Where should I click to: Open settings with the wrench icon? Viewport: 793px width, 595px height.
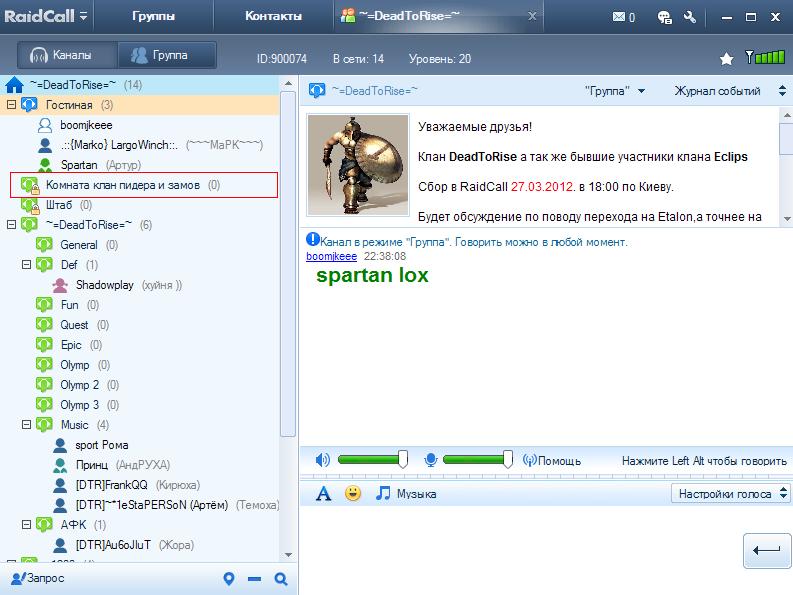pyautogui.click(x=690, y=17)
